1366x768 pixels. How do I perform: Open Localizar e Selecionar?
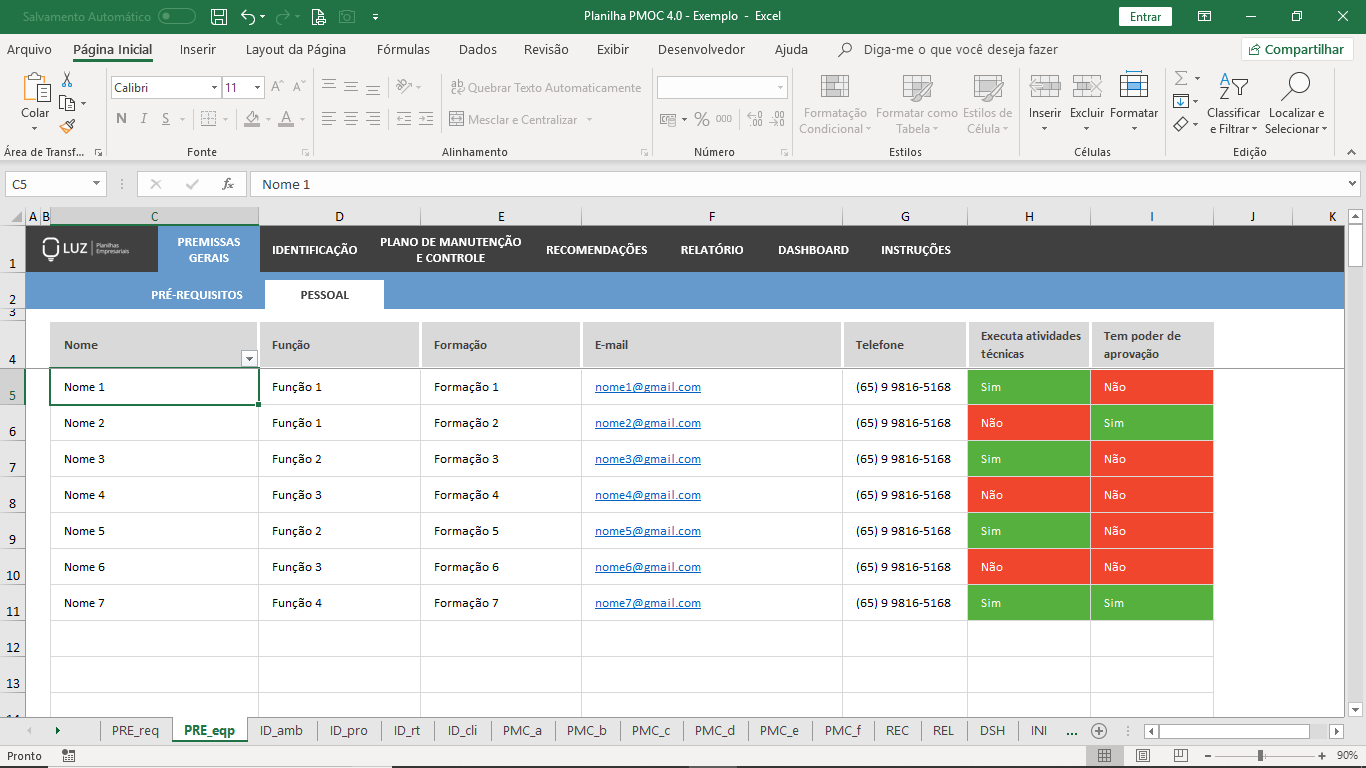(1296, 103)
